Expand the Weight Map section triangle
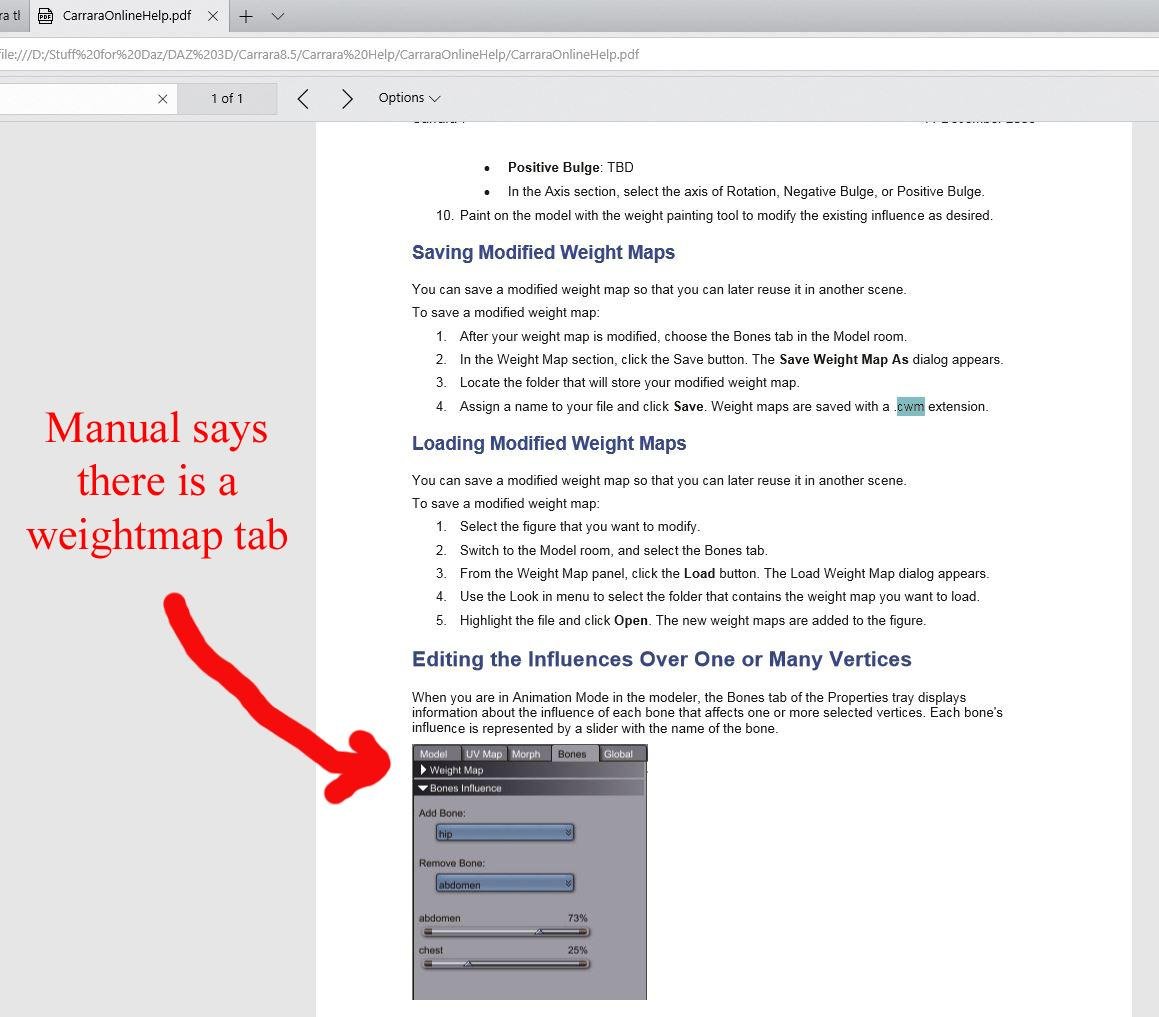Image resolution: width=1159 pixels, height=1017 pixels. (x=424, y=770)
